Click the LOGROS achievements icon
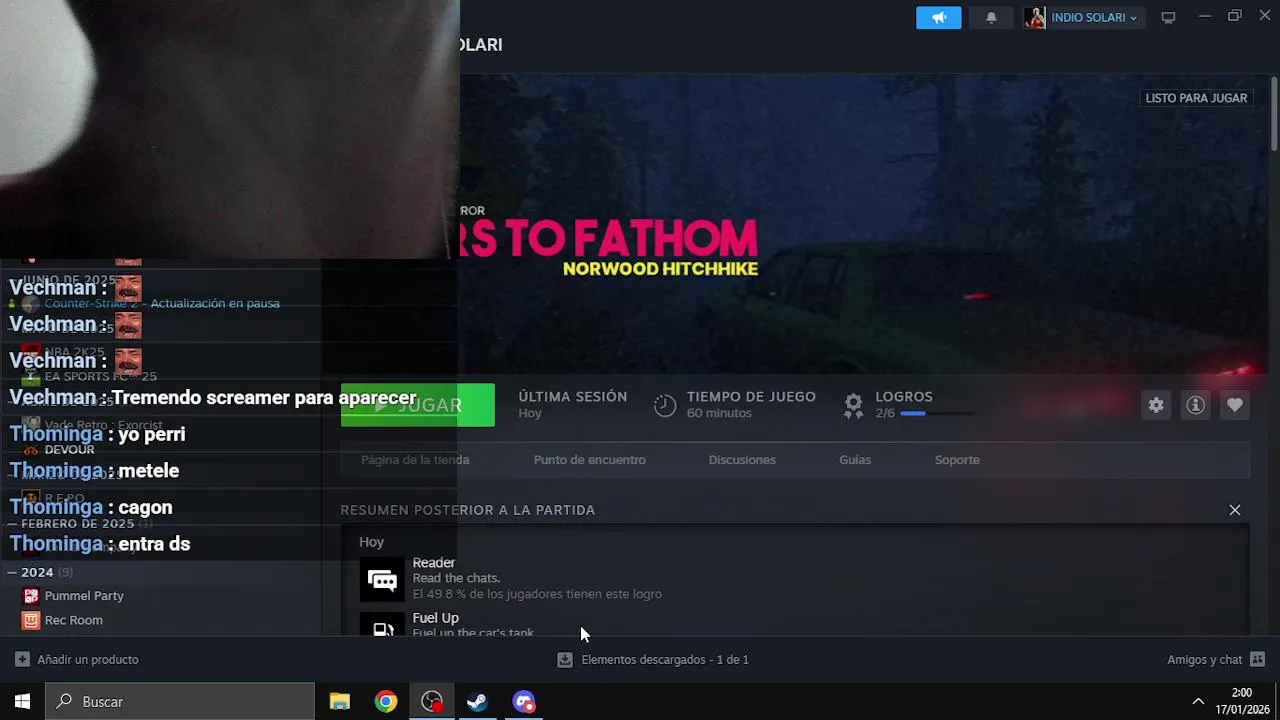The height and width of the screenshot is (720, 1280). pos(853,405)
